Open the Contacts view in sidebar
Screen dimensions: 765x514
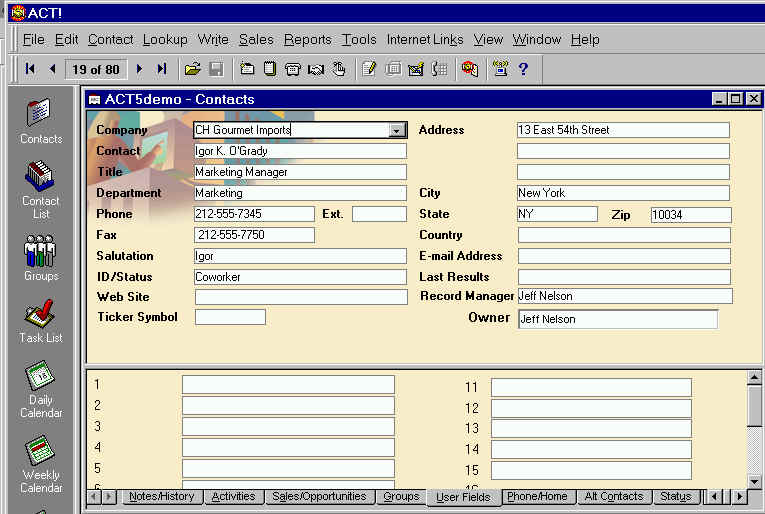[41, 121]
